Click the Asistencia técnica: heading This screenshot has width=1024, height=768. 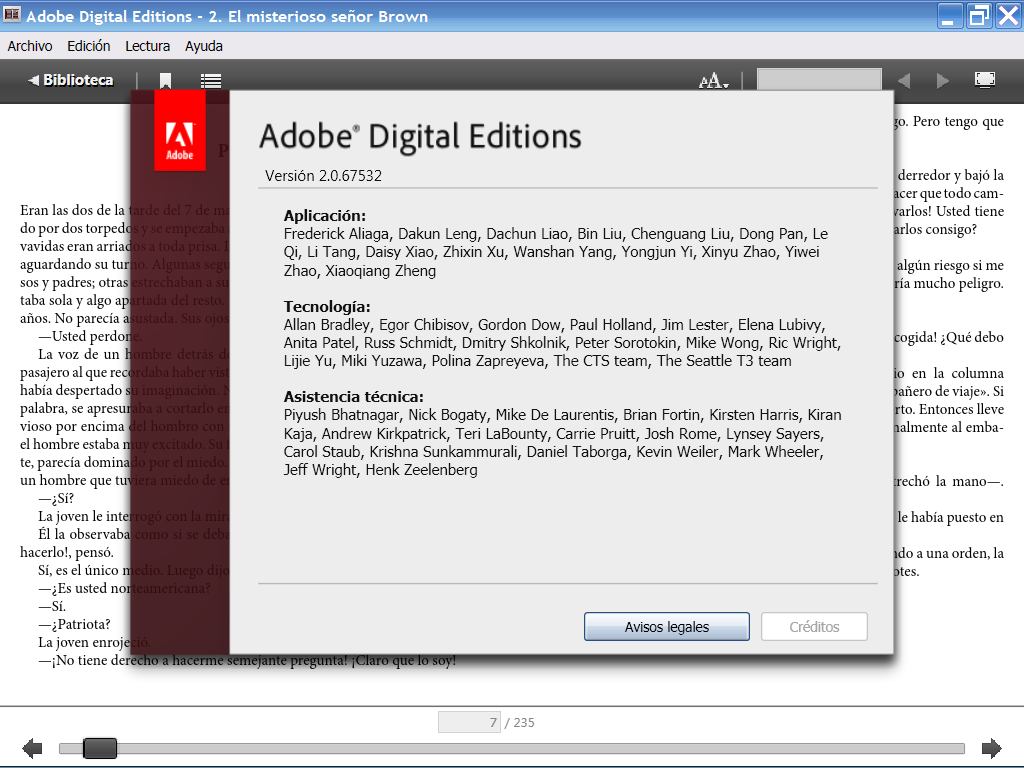353,396
